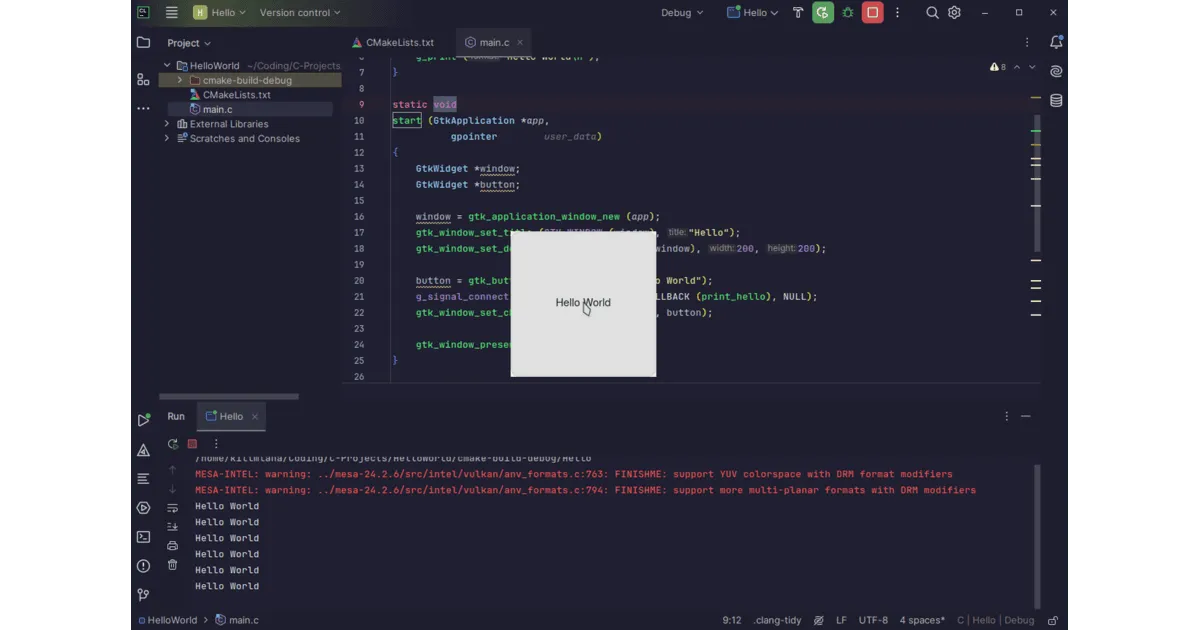Open Notifications with the bell icon

click(1056, 42)
